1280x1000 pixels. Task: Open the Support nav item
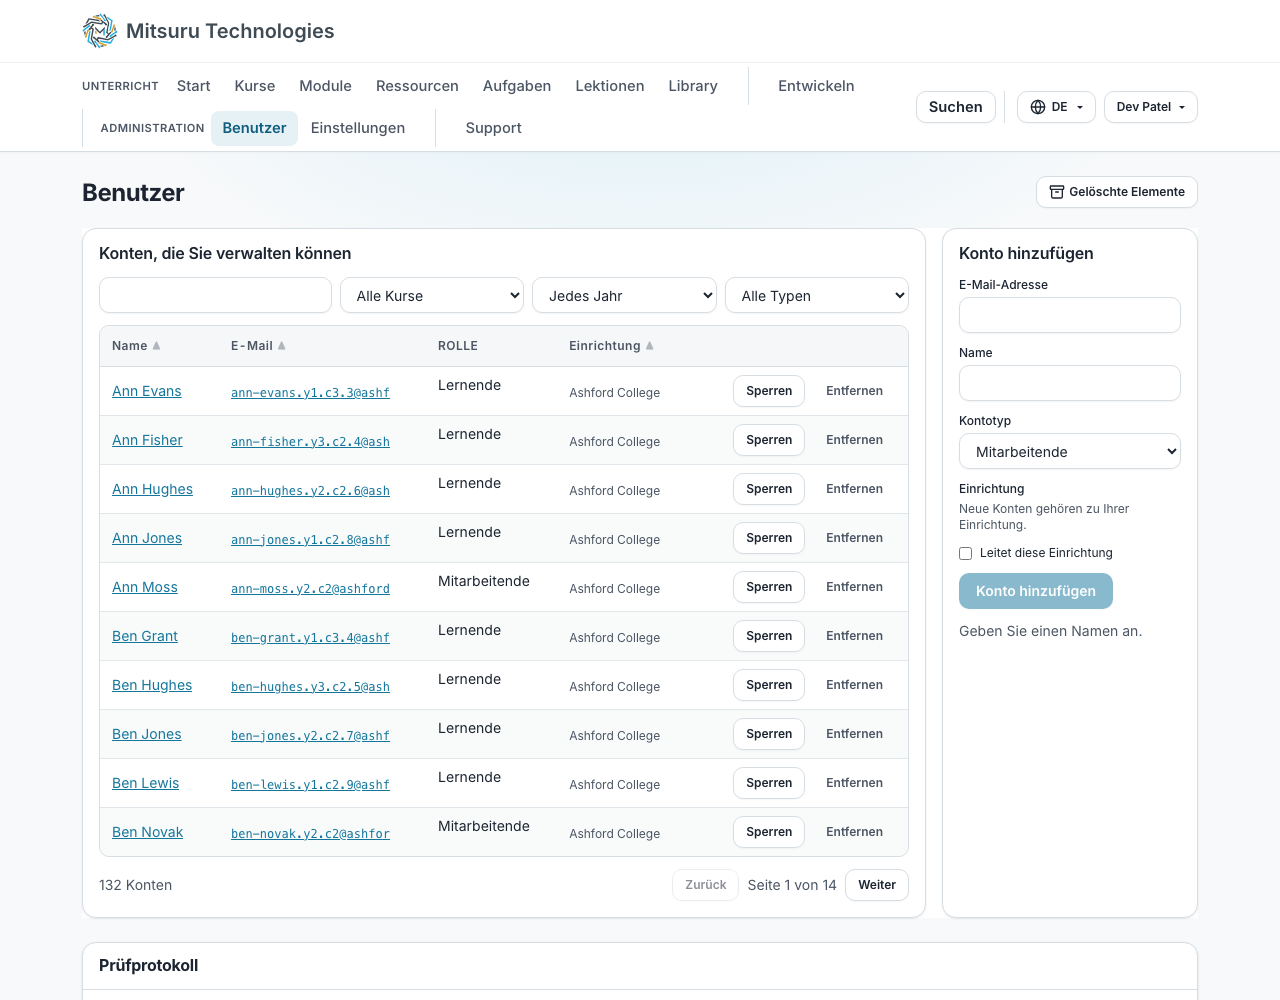click(x=494, y=128)
